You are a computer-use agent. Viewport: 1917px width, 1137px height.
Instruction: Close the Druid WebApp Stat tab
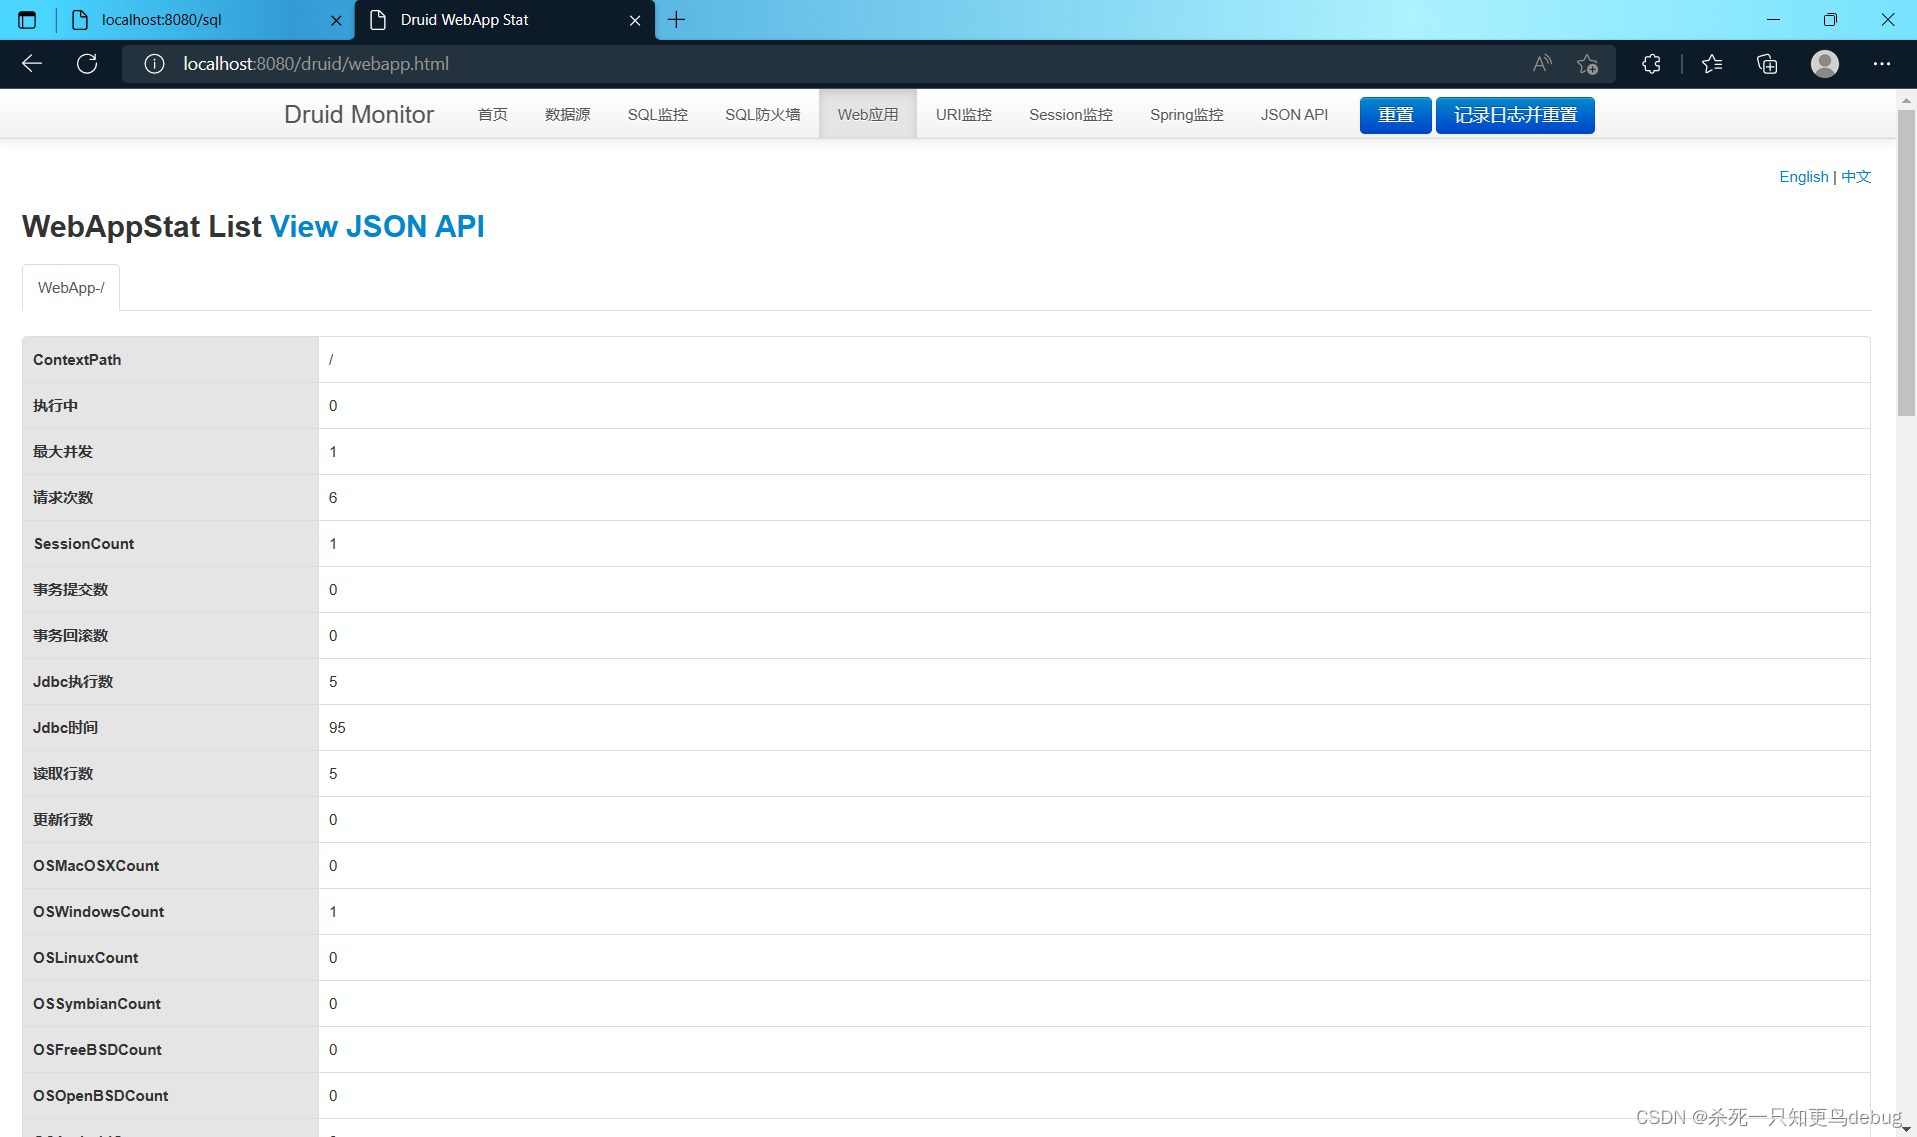coord(635,20)
